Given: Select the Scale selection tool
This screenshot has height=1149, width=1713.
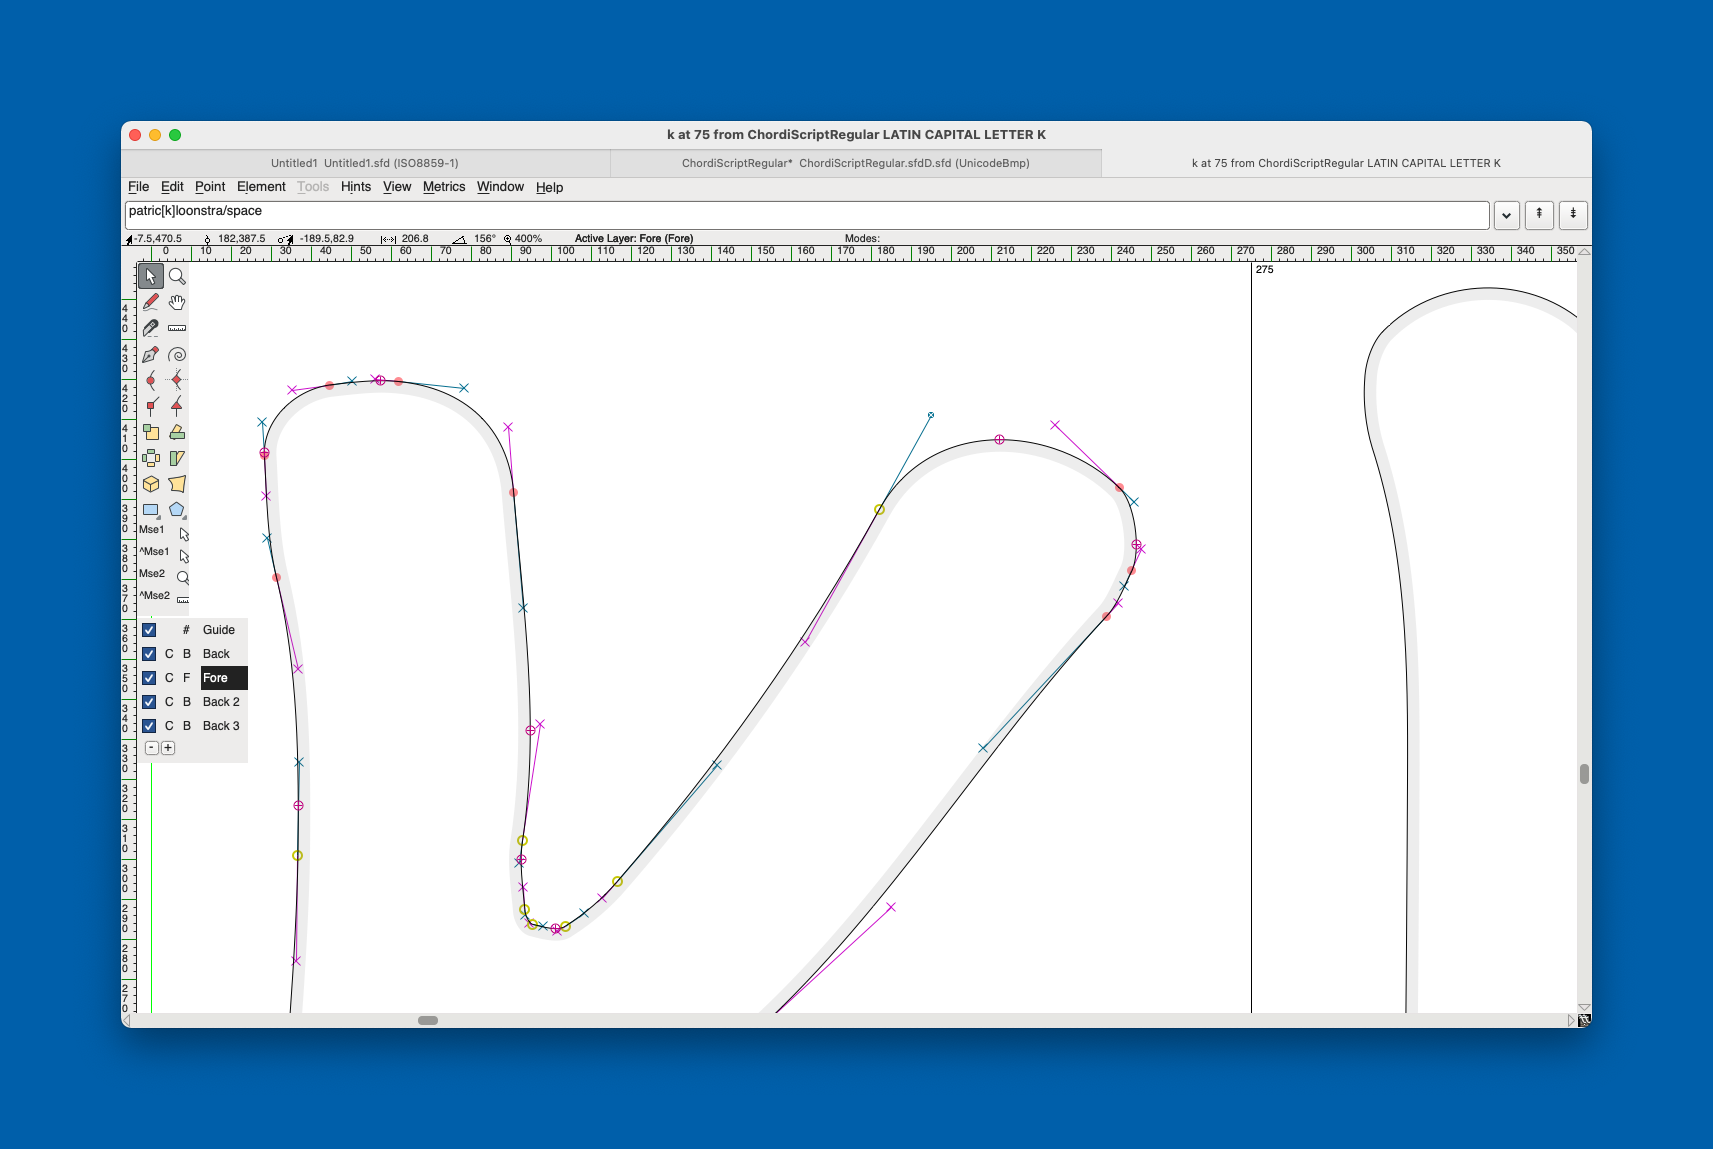Looking at the screenshot, I should point(151,432).
